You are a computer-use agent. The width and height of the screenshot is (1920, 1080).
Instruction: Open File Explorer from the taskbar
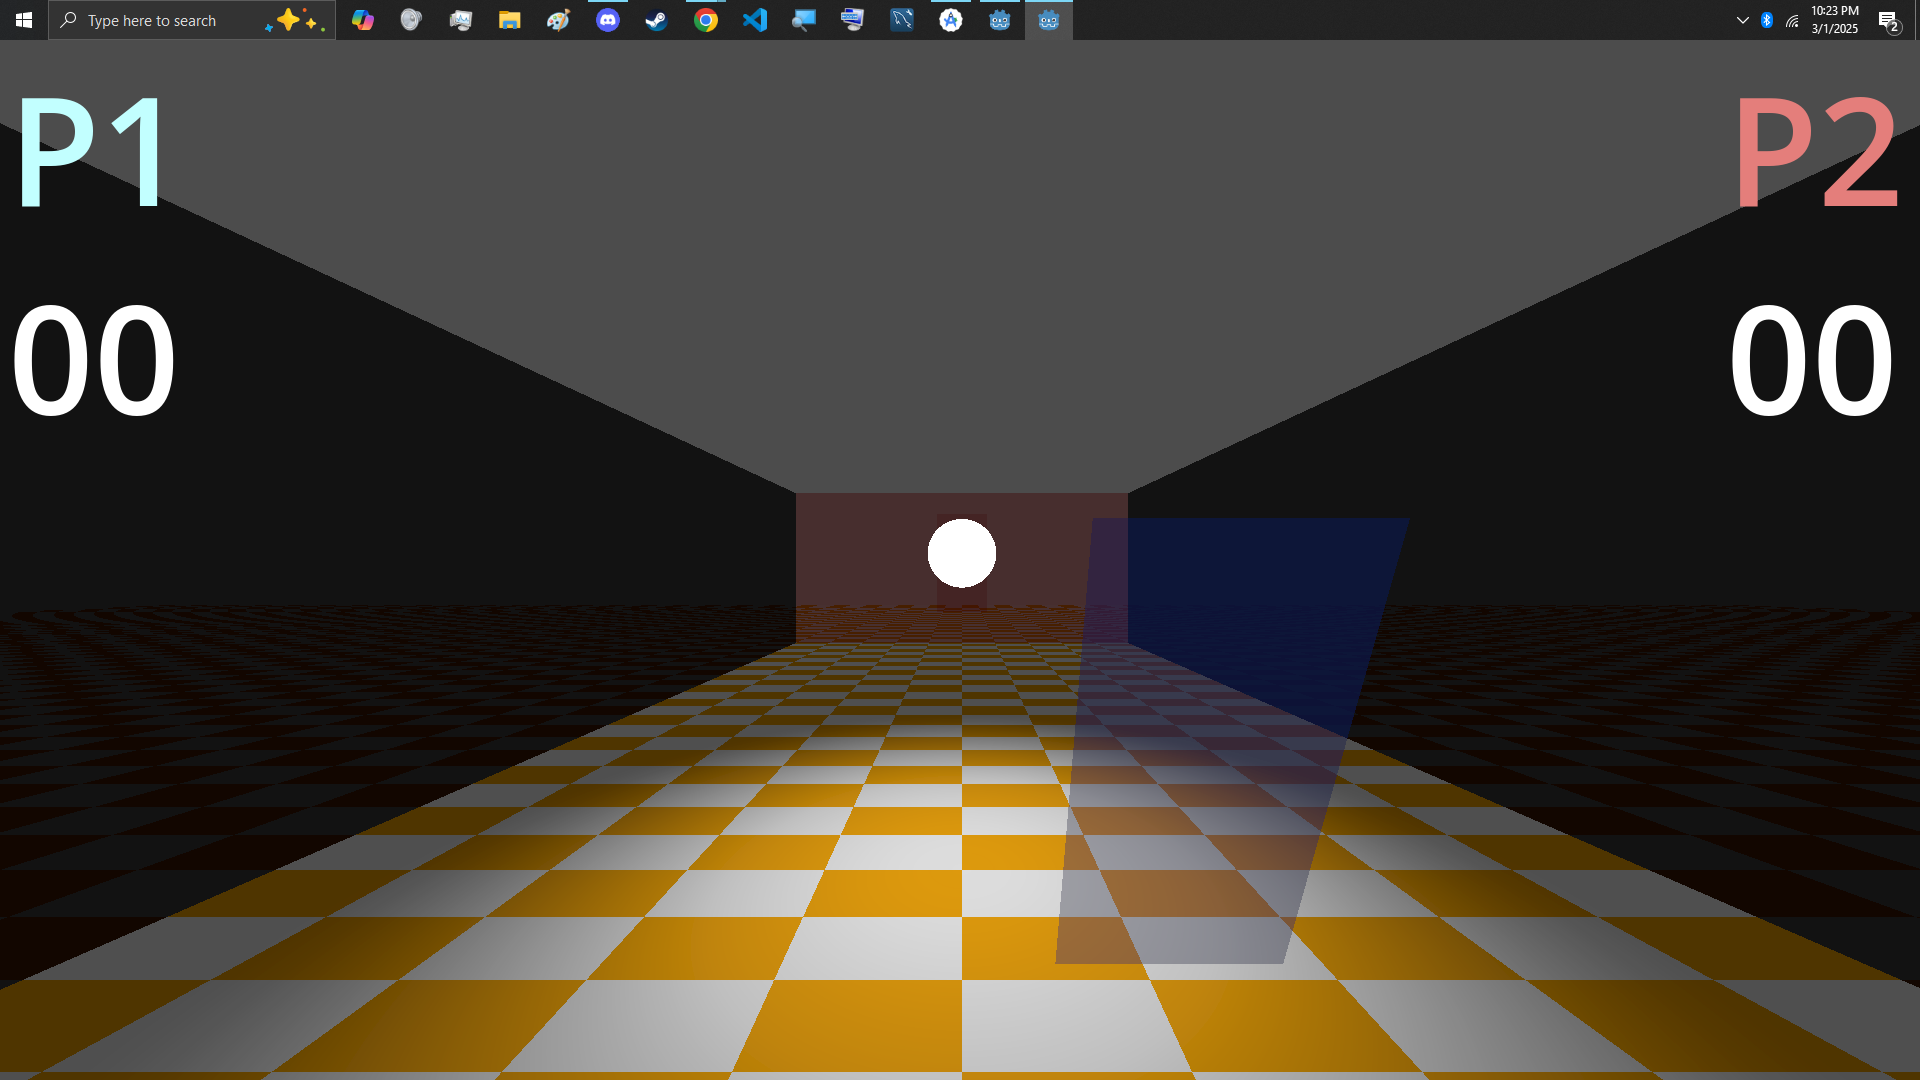coord(510,20)
